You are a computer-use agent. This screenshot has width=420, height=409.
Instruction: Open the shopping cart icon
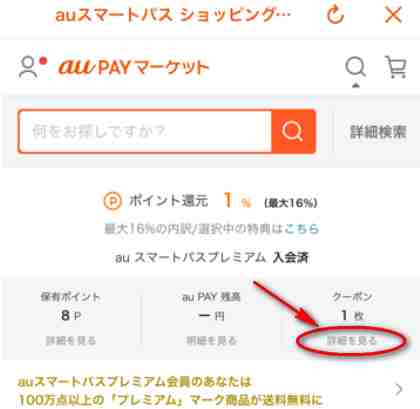[x=396, y=67]
